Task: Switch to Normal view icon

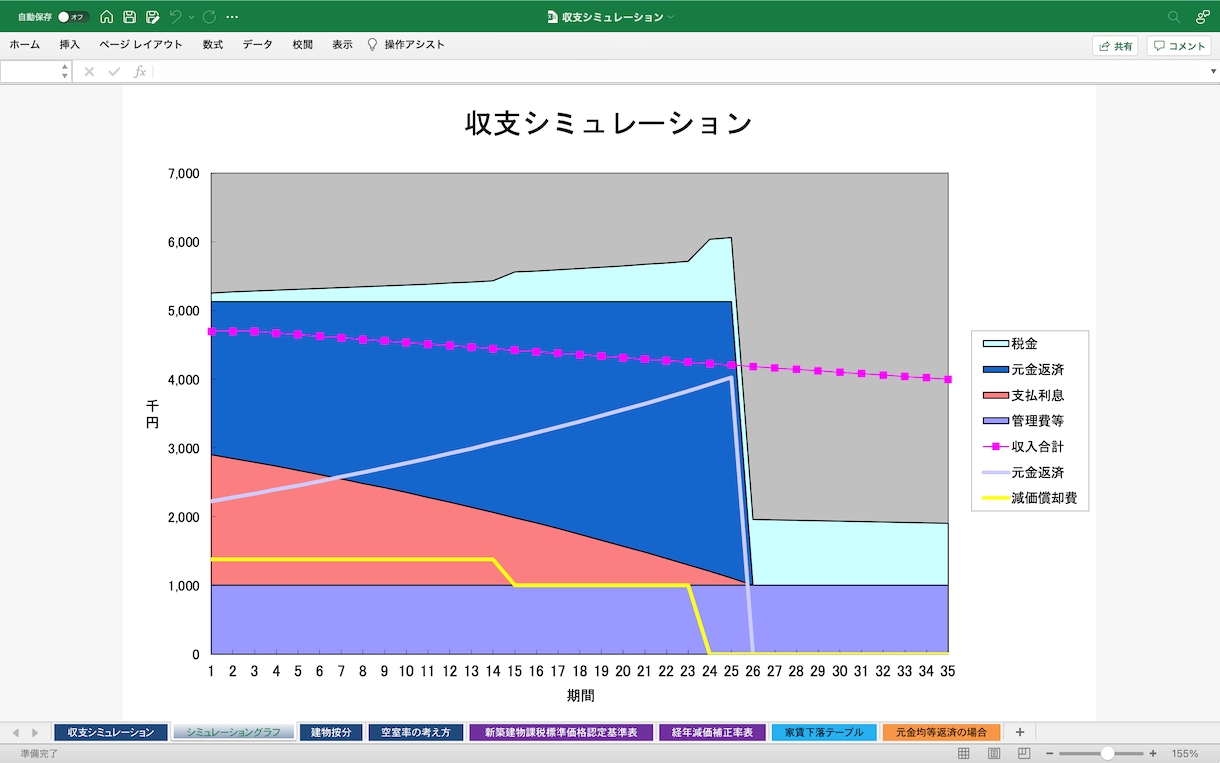Action: [x=964, y=754]
